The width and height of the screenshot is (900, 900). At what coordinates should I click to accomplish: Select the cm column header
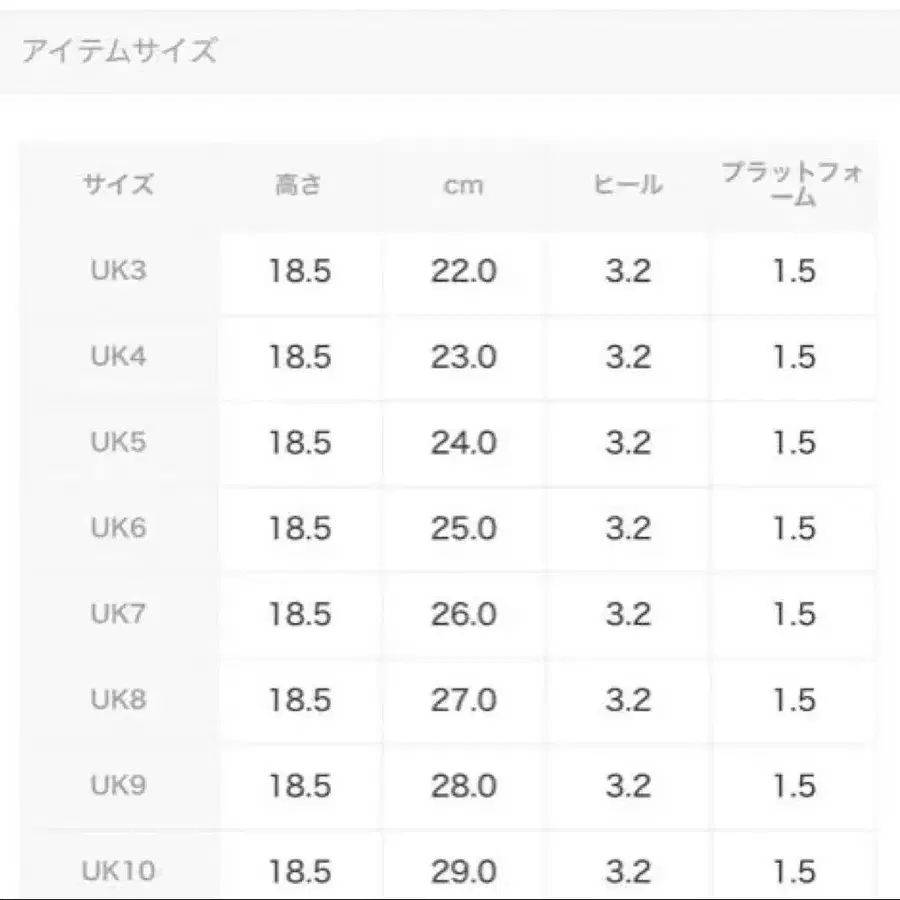[x=463, y=185]
